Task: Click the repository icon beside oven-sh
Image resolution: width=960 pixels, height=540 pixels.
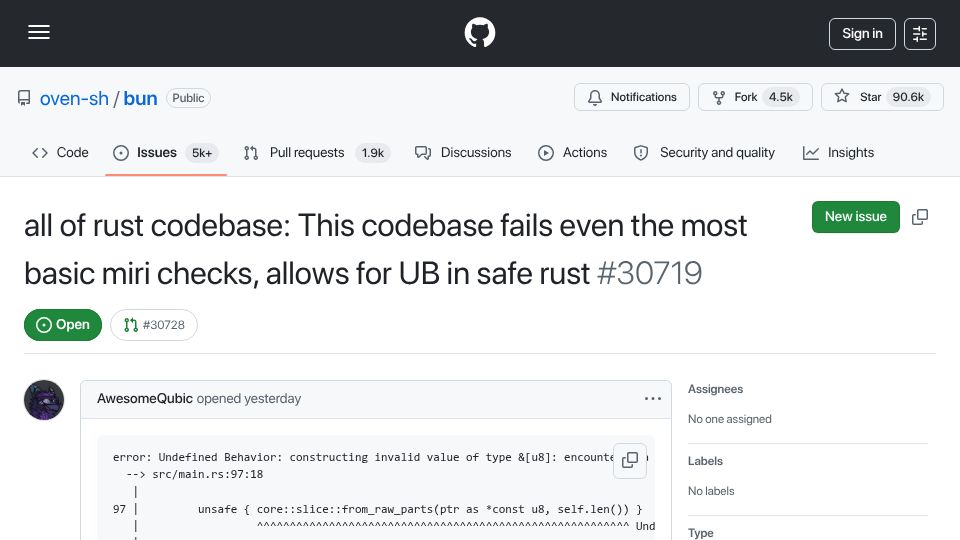Action: click(24, 98)
